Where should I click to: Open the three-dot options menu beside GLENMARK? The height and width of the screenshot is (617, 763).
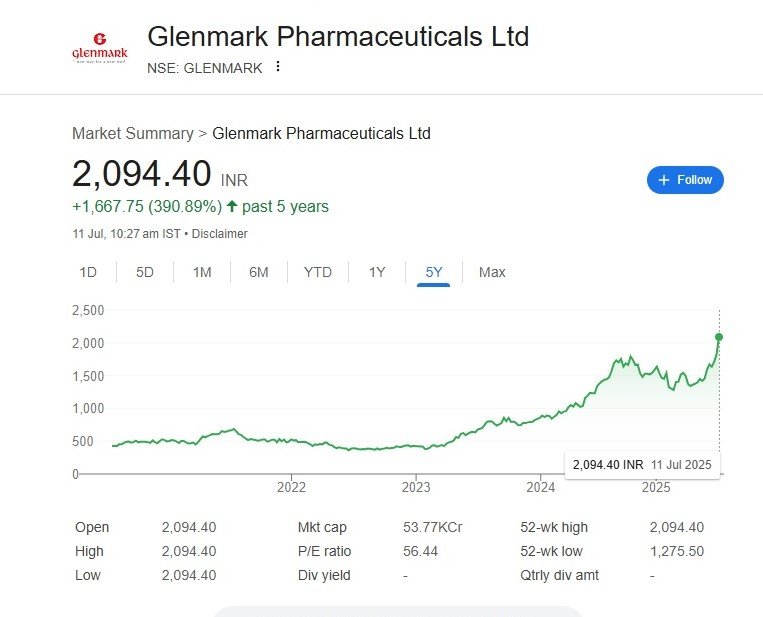coord(278,66)
